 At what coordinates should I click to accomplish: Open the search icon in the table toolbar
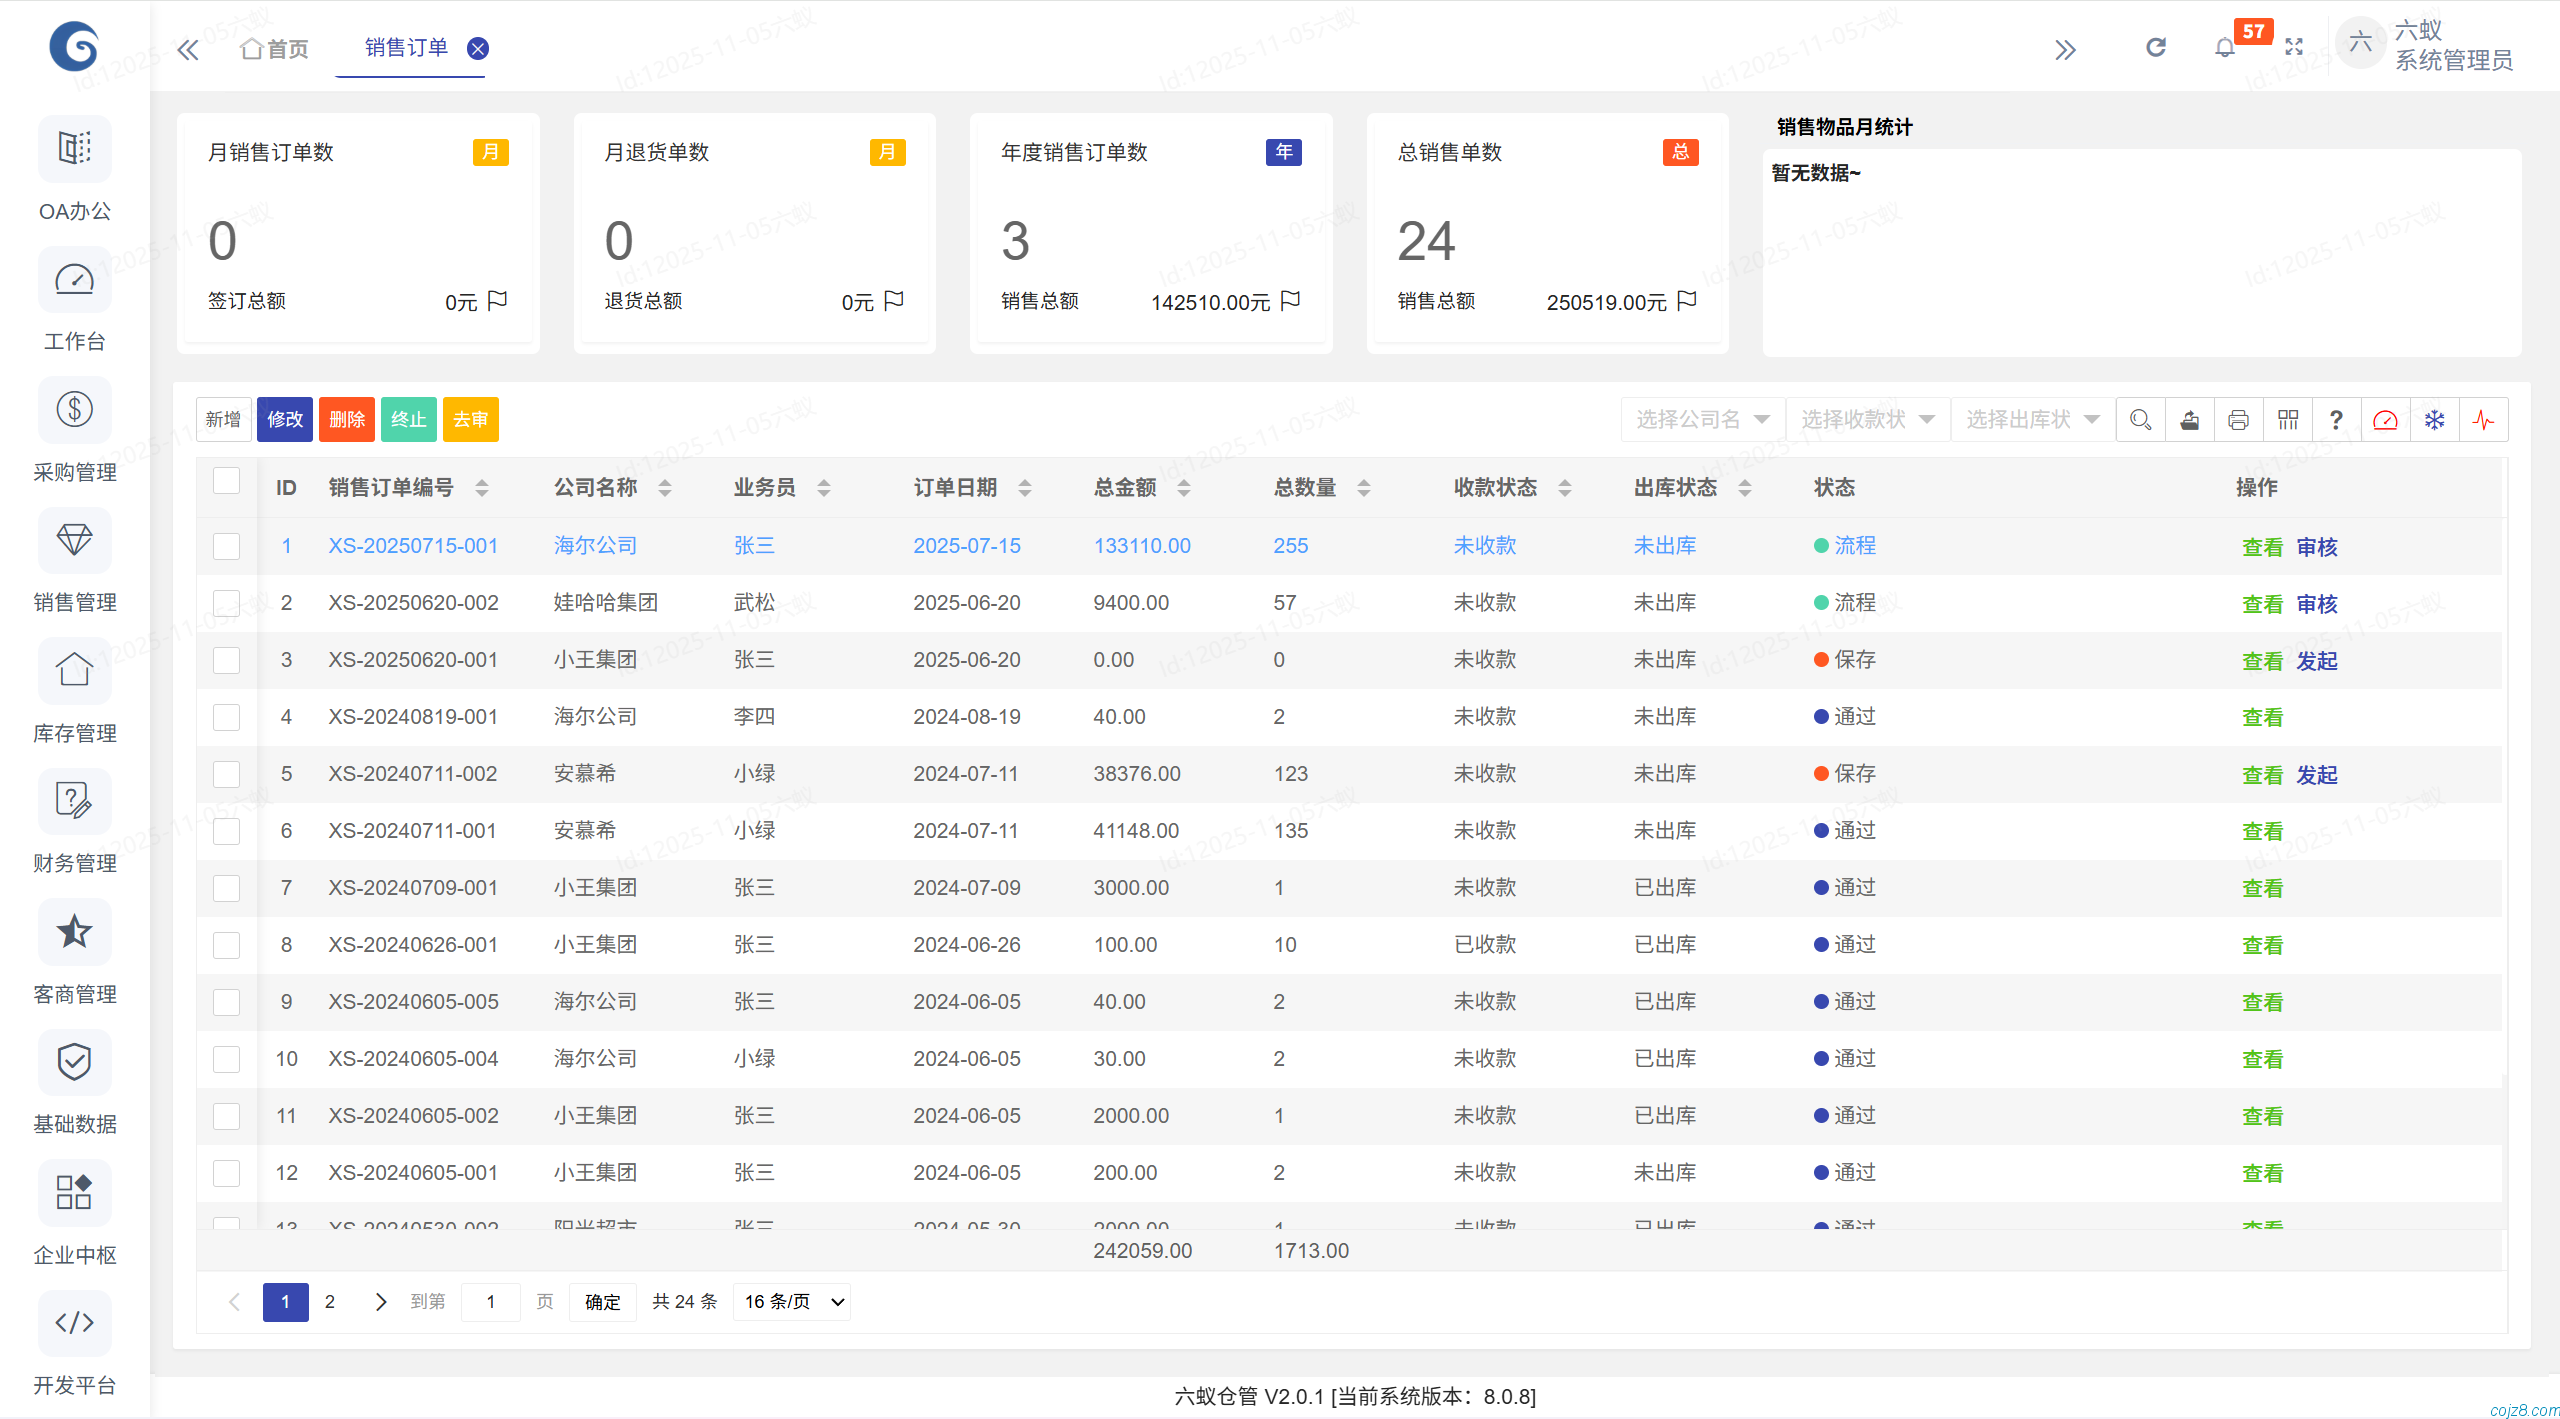pyautogui.click(x=2140, y=419)
